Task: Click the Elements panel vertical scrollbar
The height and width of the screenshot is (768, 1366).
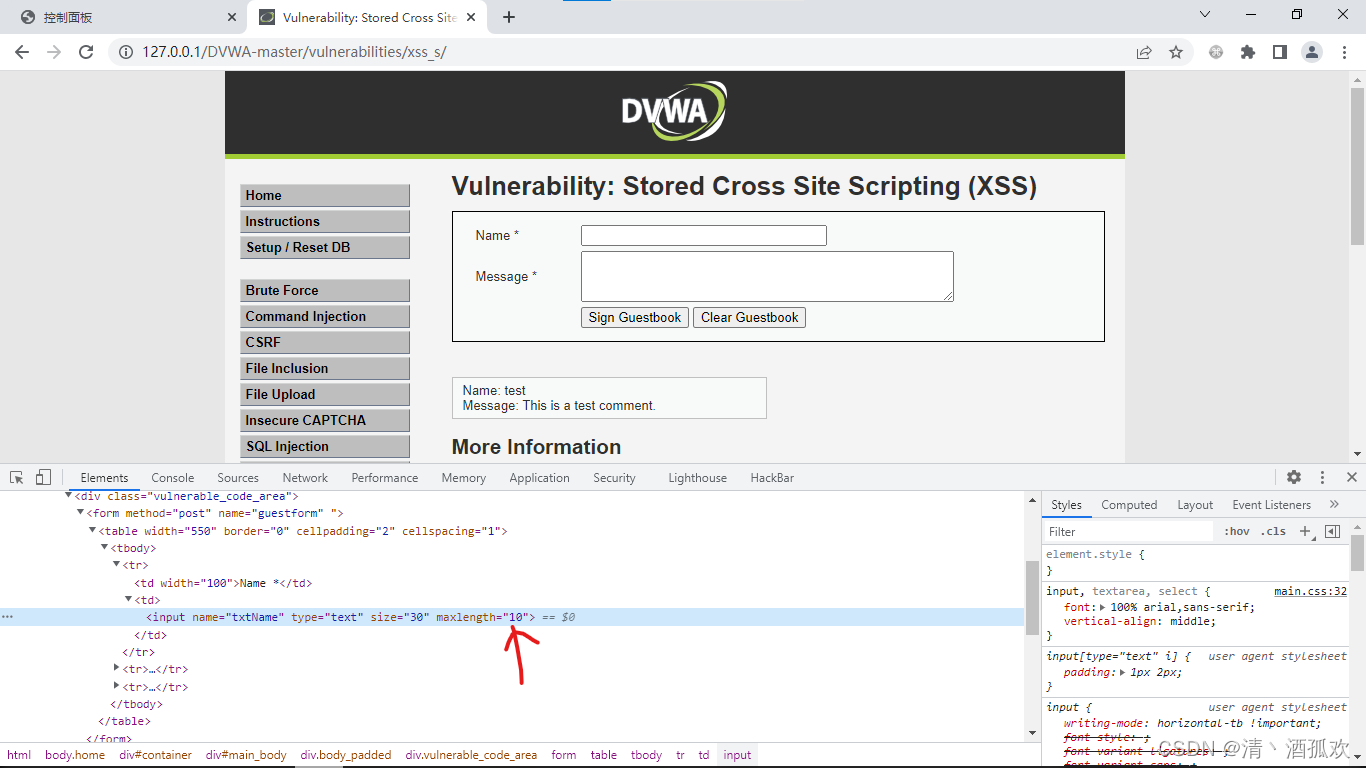Action: [1032, 598]
